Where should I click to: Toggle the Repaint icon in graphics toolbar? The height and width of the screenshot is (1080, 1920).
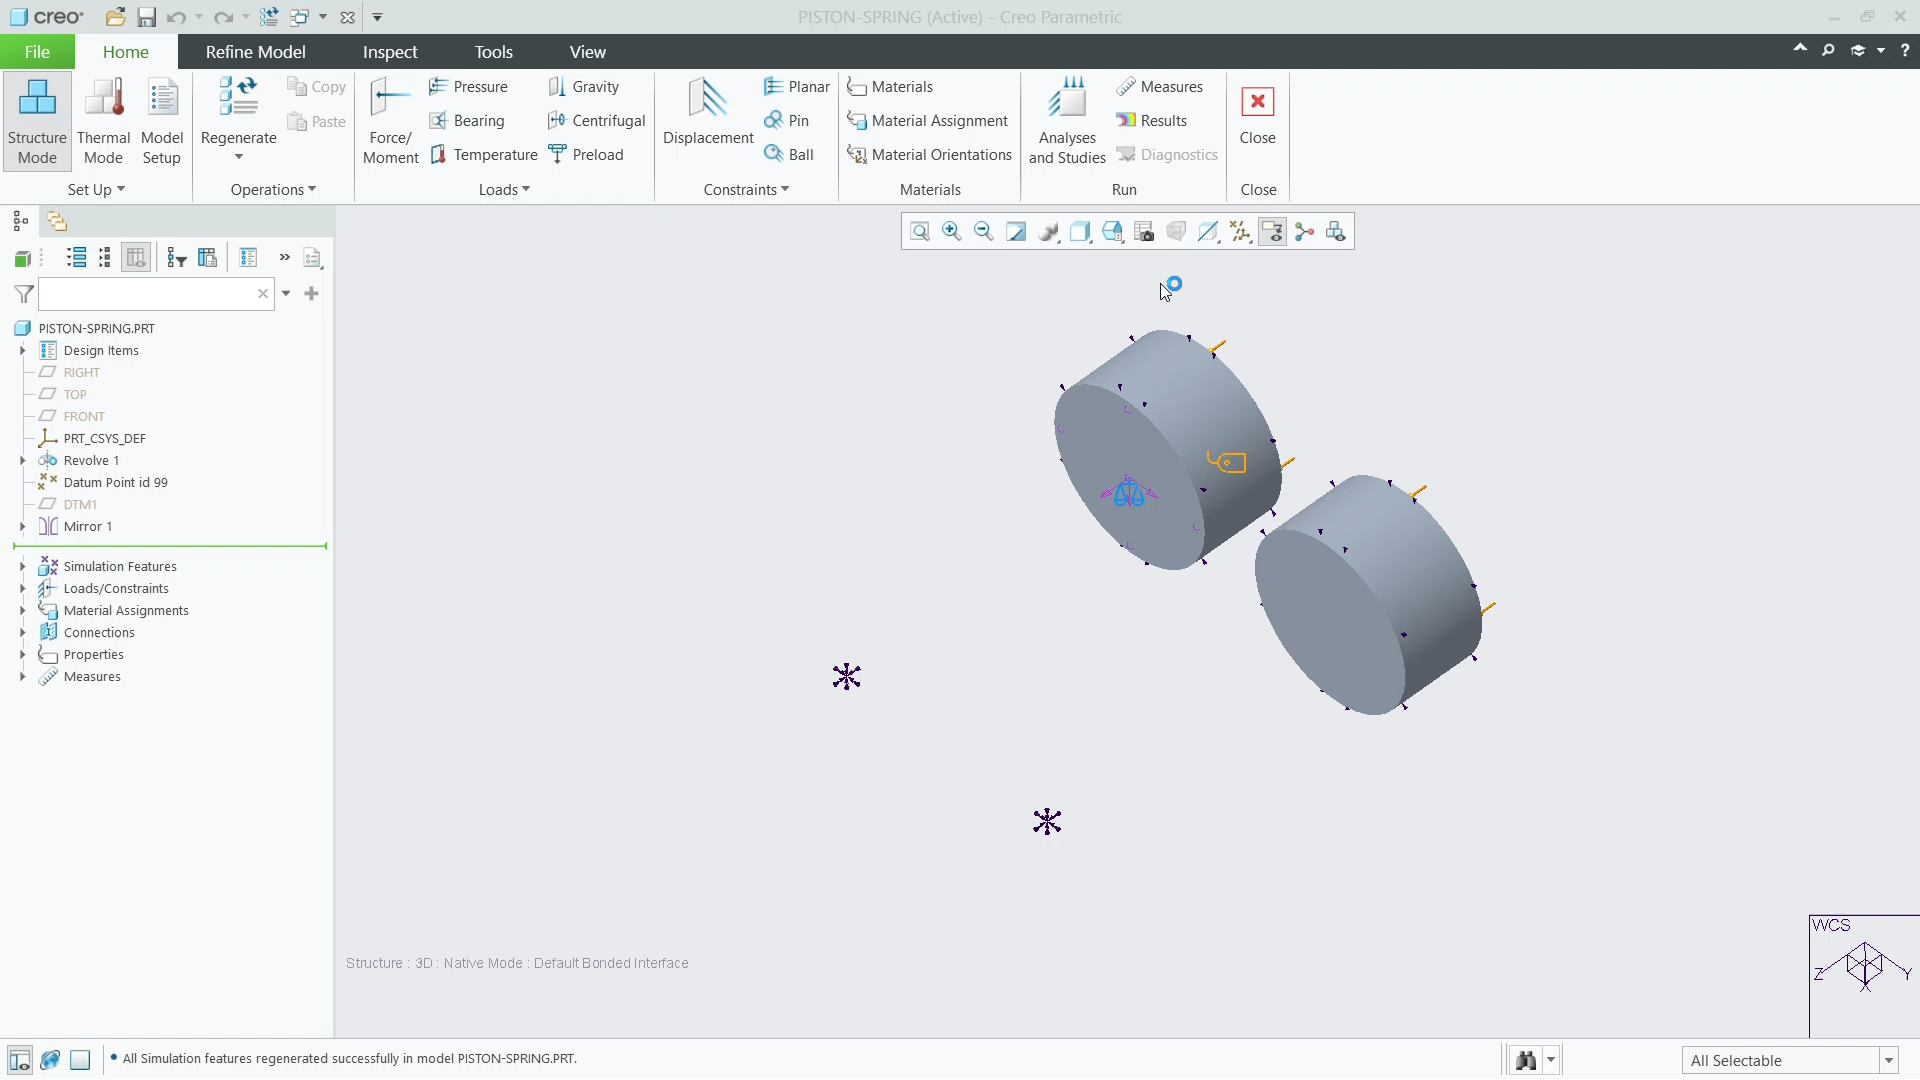point(1016,232)
